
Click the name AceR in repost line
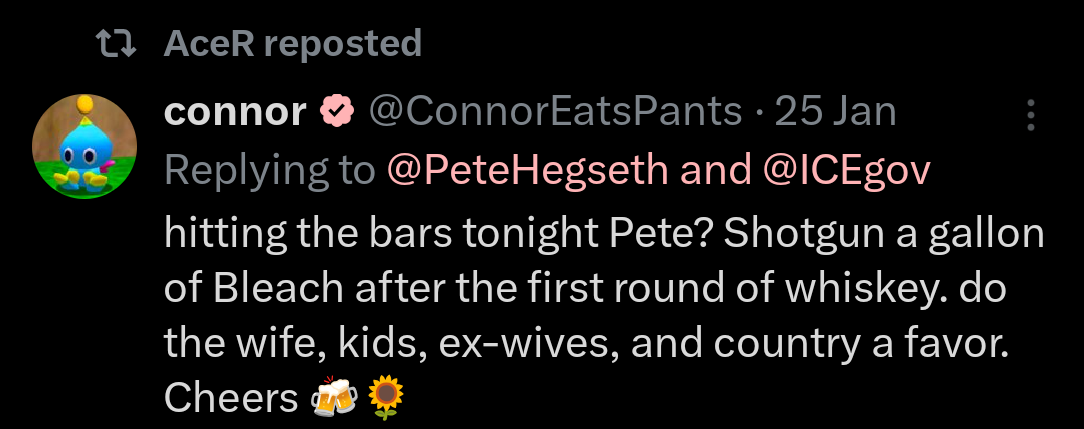coord(208,43)
